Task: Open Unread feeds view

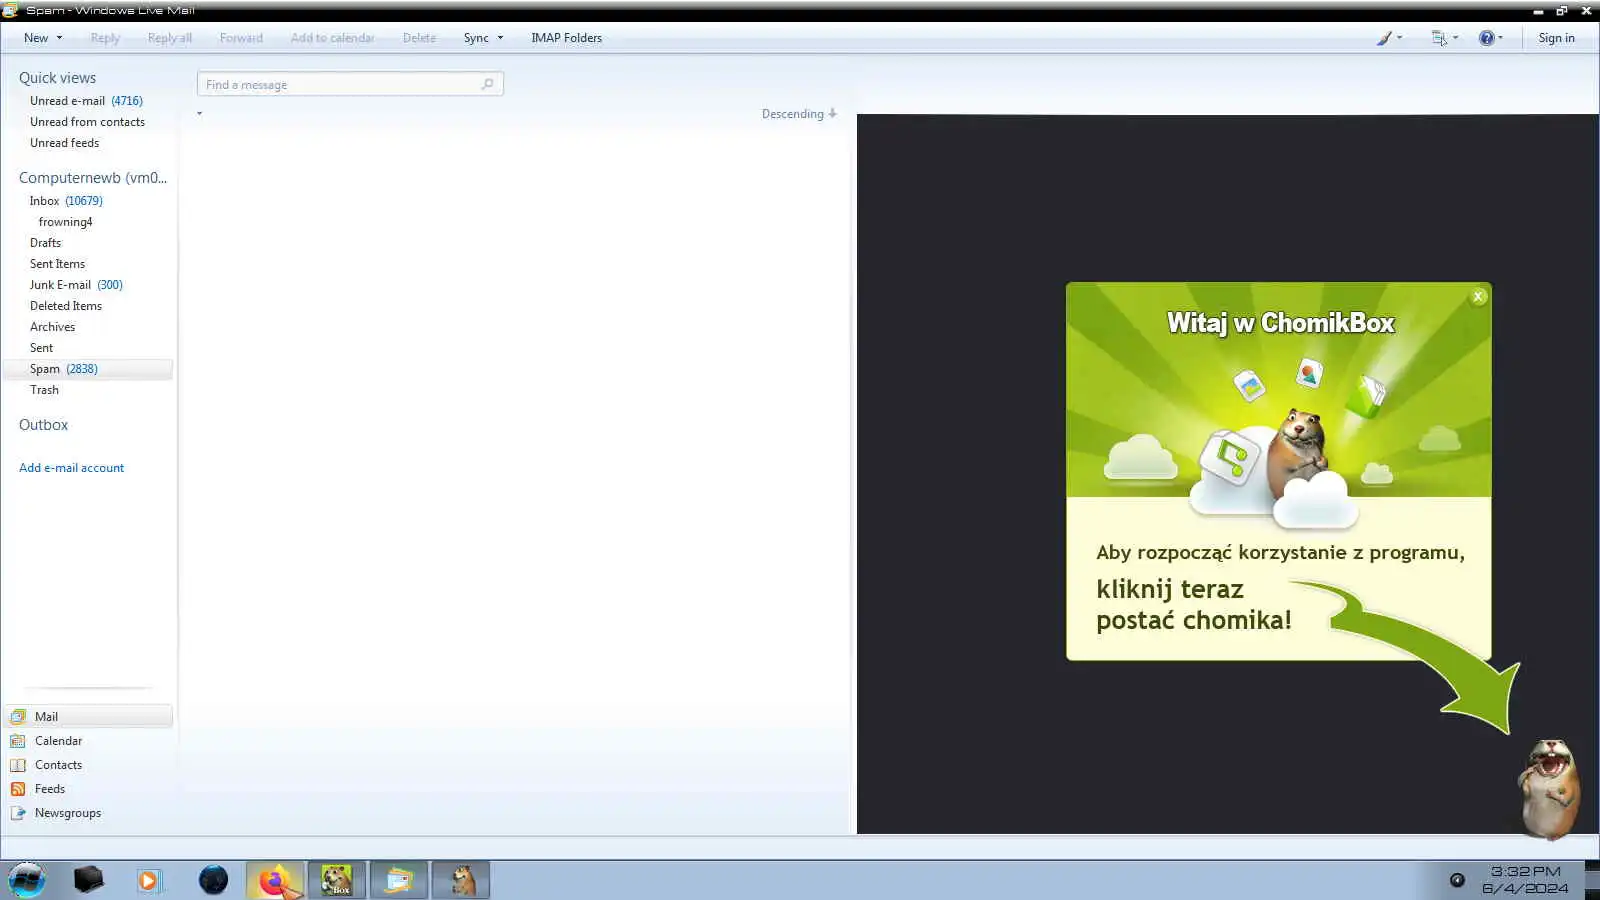Action: pyautogui.click(x=64, y=143)
